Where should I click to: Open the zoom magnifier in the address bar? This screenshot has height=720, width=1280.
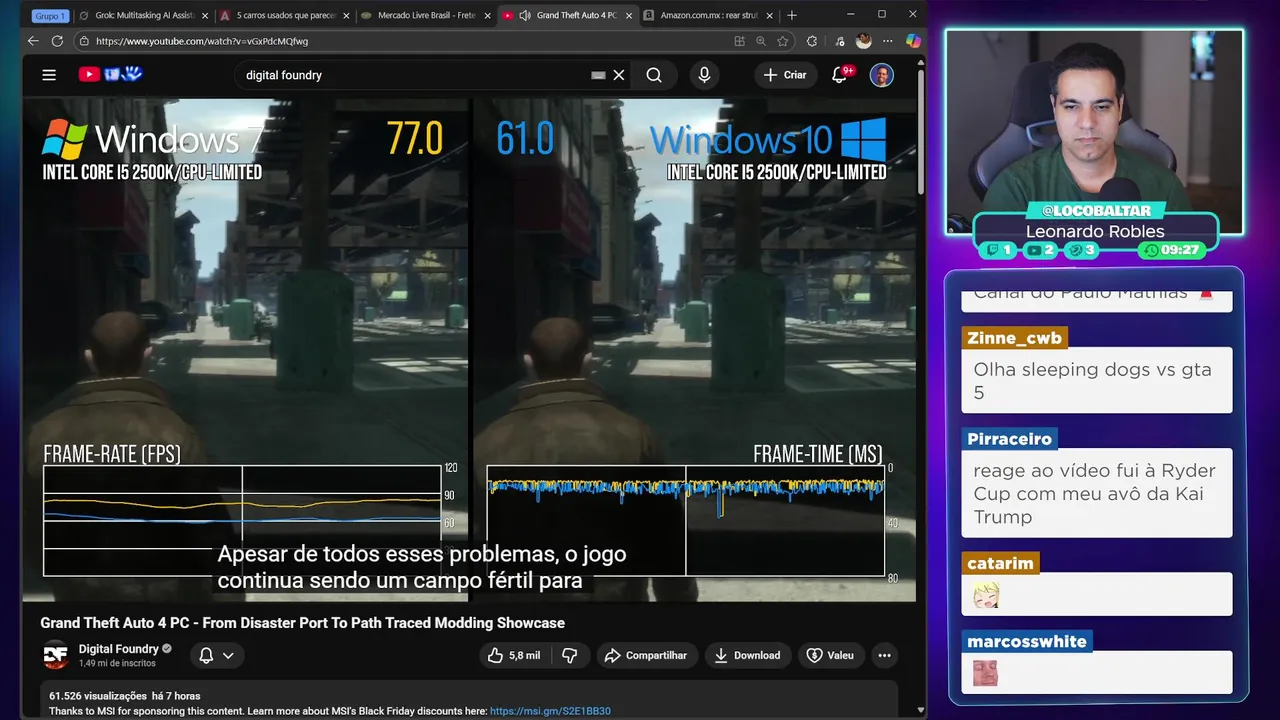click(x=761, y=41)
